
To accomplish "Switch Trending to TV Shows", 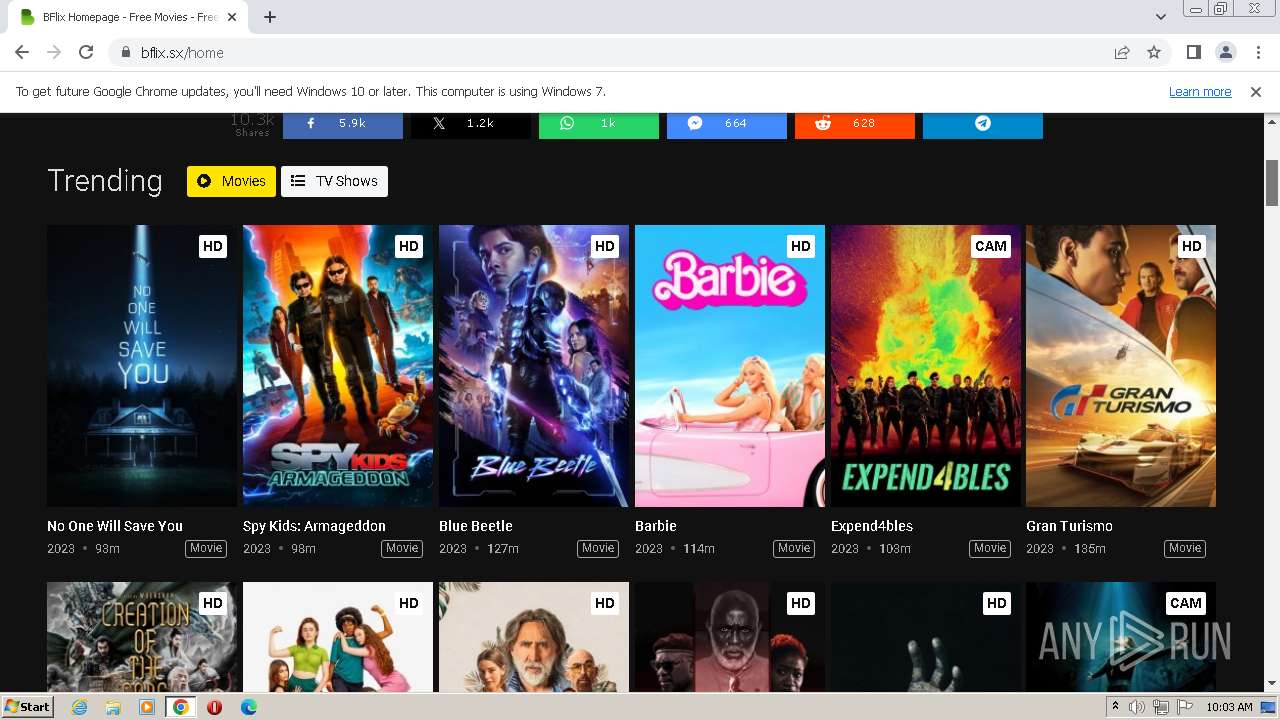I will (334, 181).
